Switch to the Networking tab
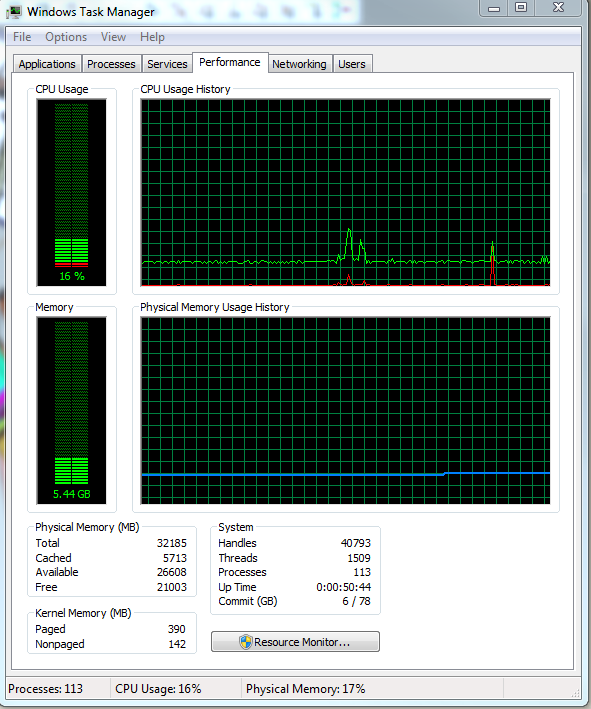 pos(299,64)
